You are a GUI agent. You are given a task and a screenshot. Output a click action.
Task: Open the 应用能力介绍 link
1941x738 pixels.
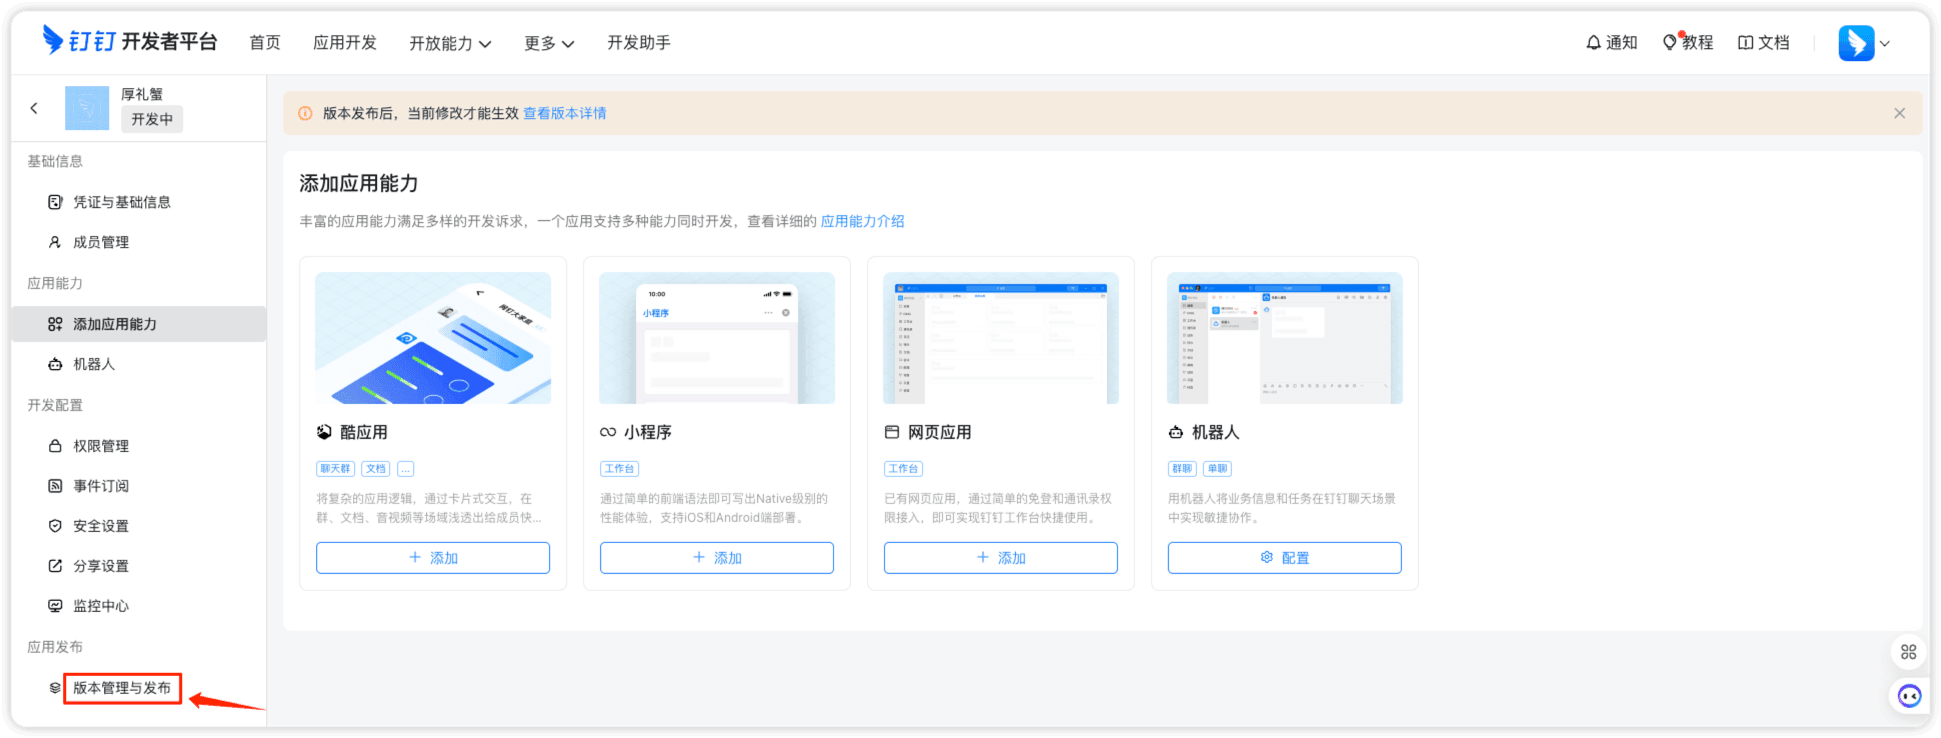(x=862, y=221)
